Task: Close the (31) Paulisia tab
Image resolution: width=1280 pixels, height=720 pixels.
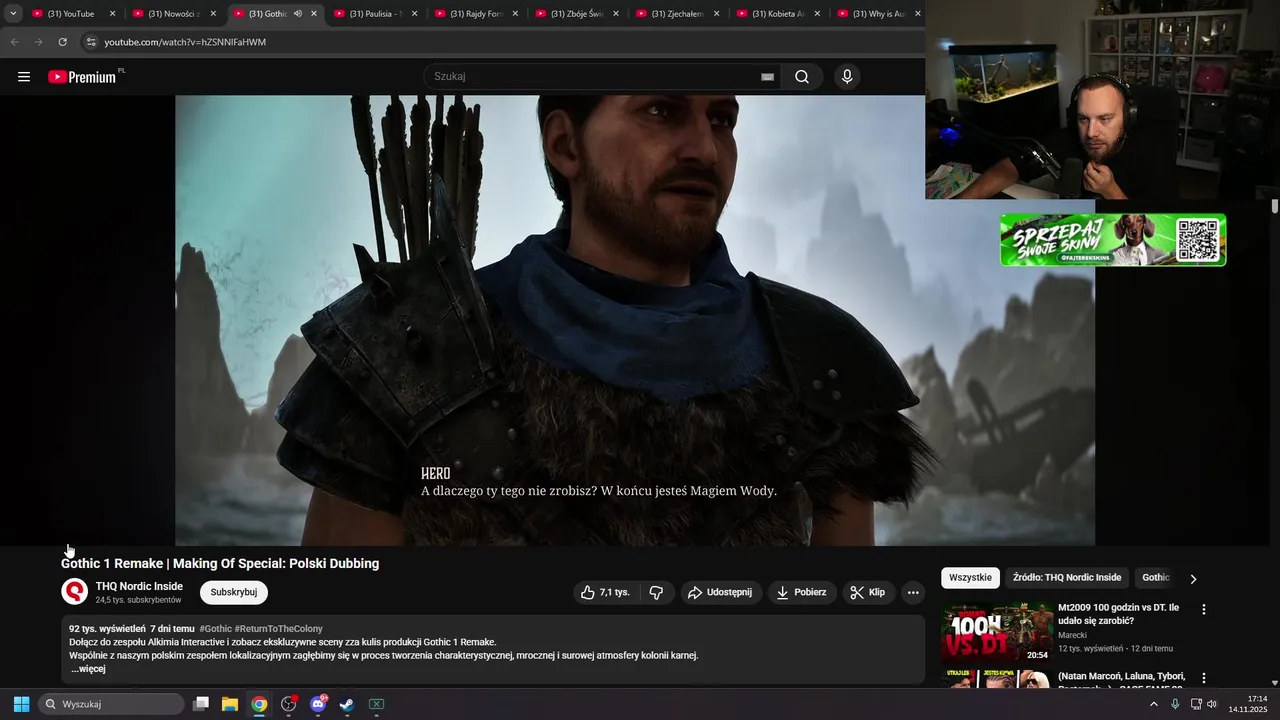Action: click(415, 14)
